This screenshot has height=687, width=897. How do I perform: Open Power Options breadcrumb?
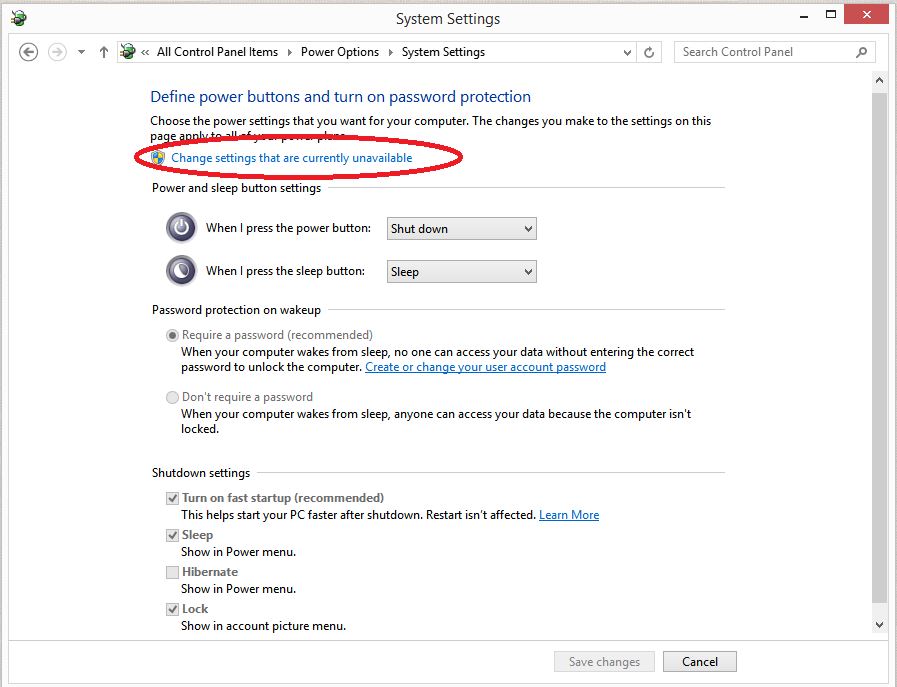(340, 52)
